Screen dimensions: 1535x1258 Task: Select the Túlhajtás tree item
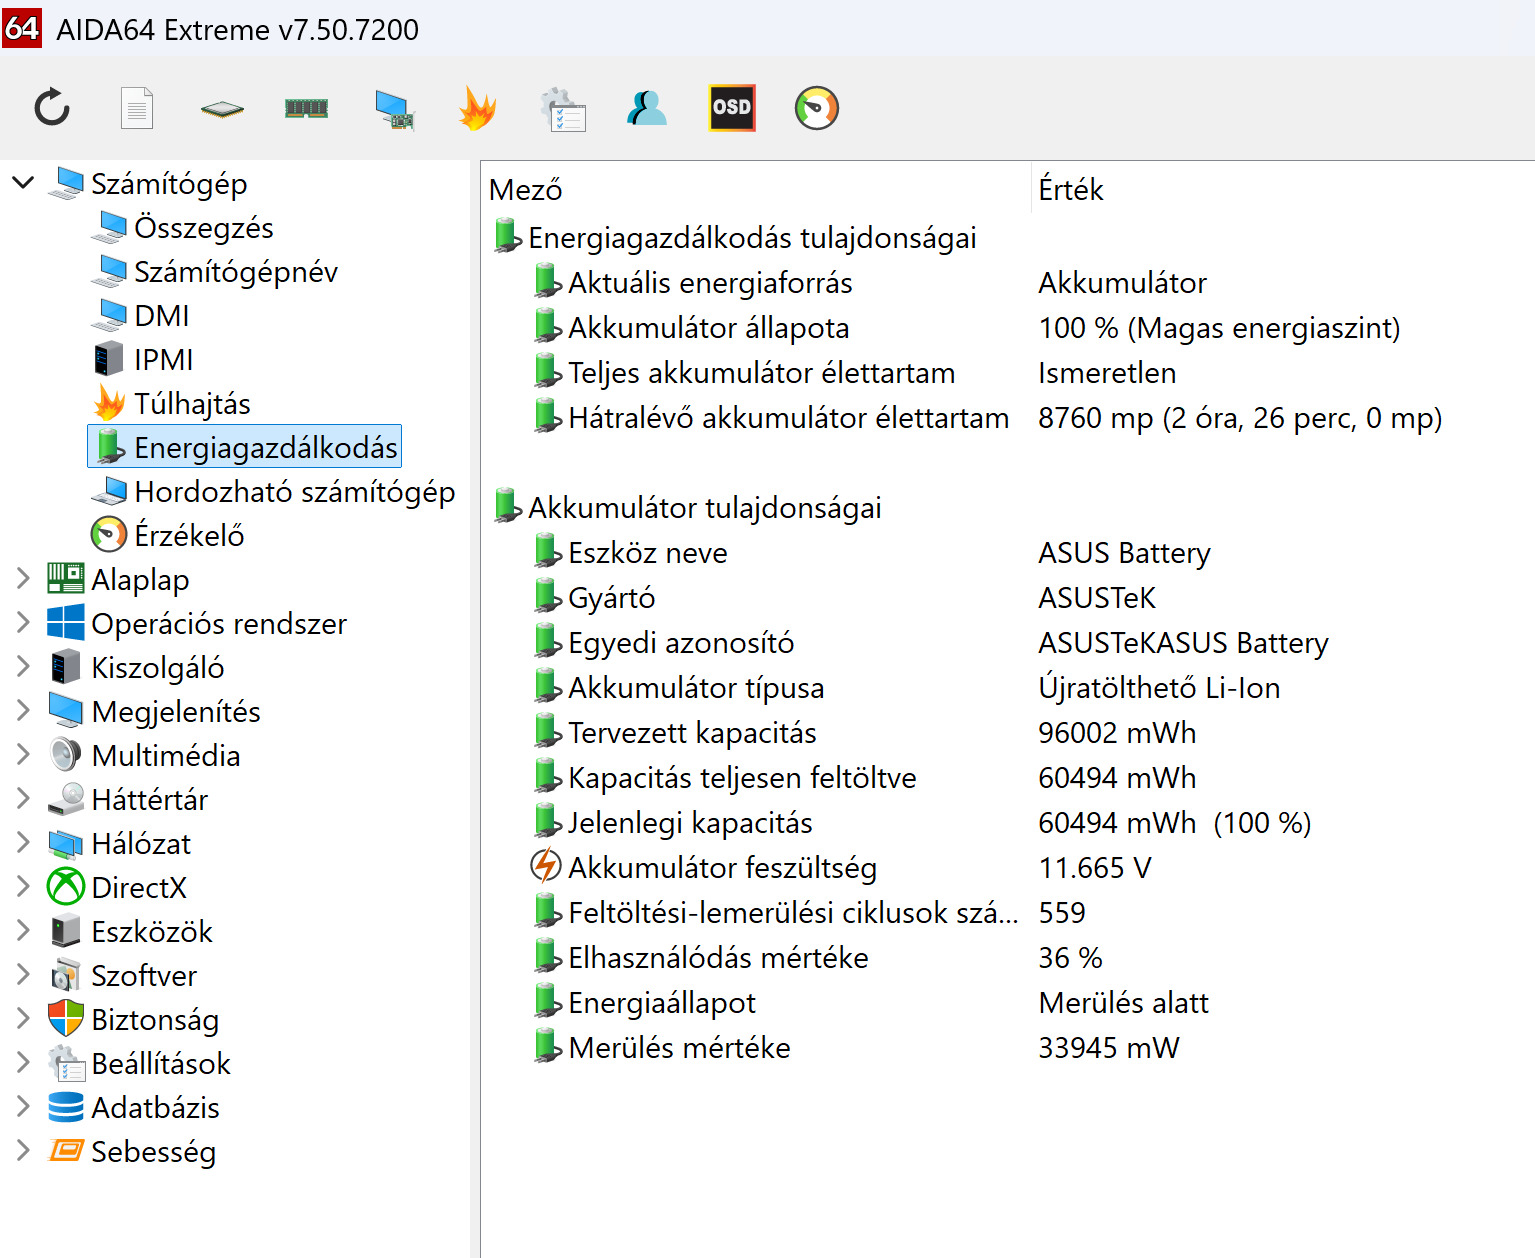(192, 404)
